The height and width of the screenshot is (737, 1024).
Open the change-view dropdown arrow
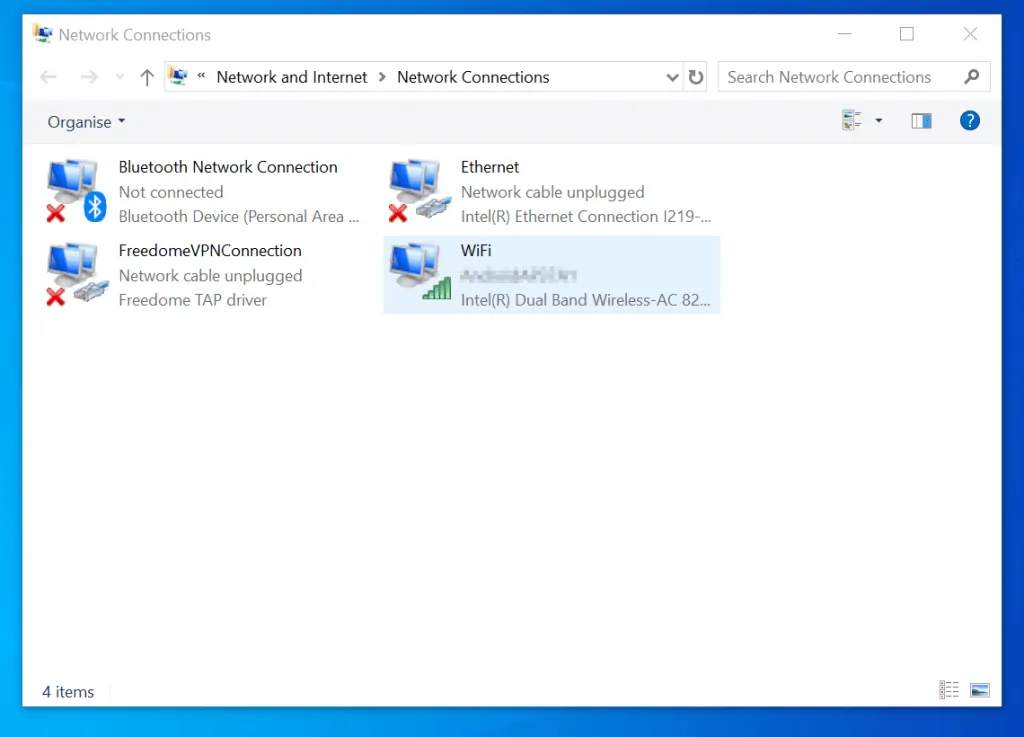(878, 120)
